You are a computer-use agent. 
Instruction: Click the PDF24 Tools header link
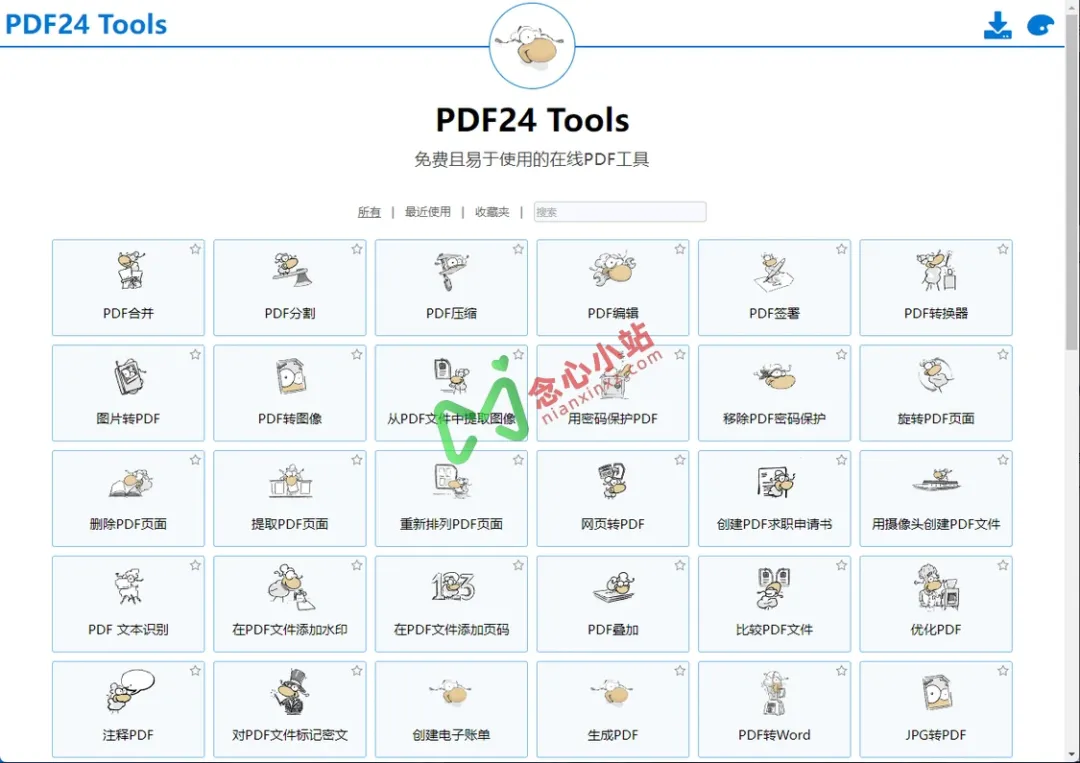[86, 25]
